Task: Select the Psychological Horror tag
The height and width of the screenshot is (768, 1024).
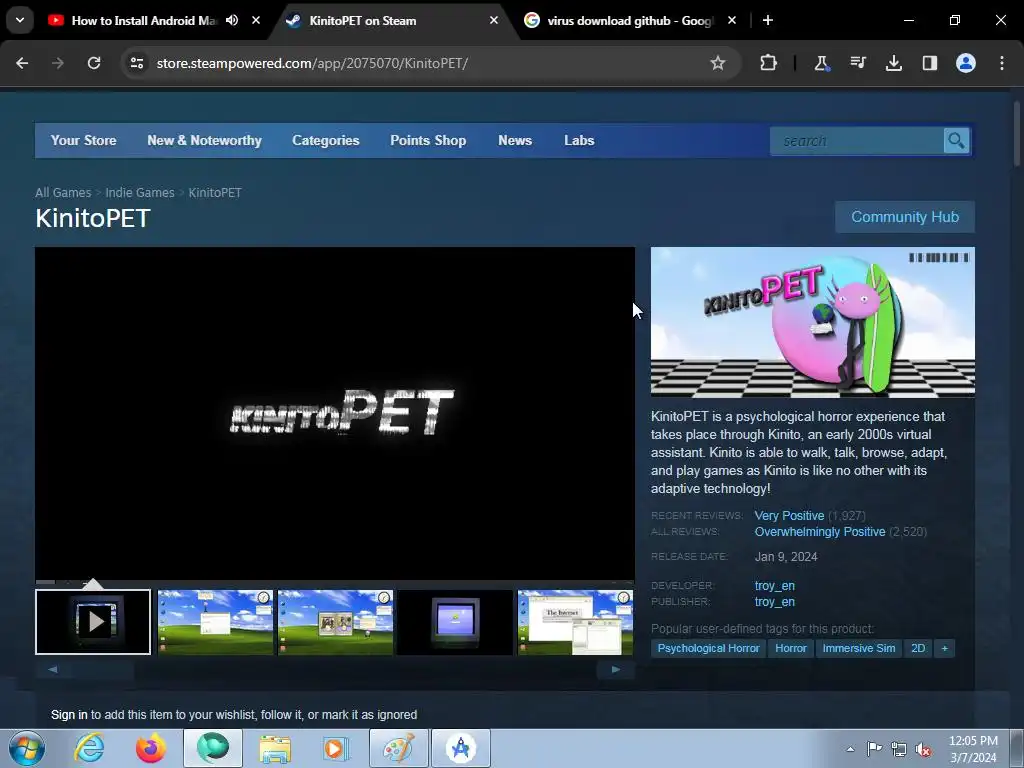Action: (x=709, y=648)
